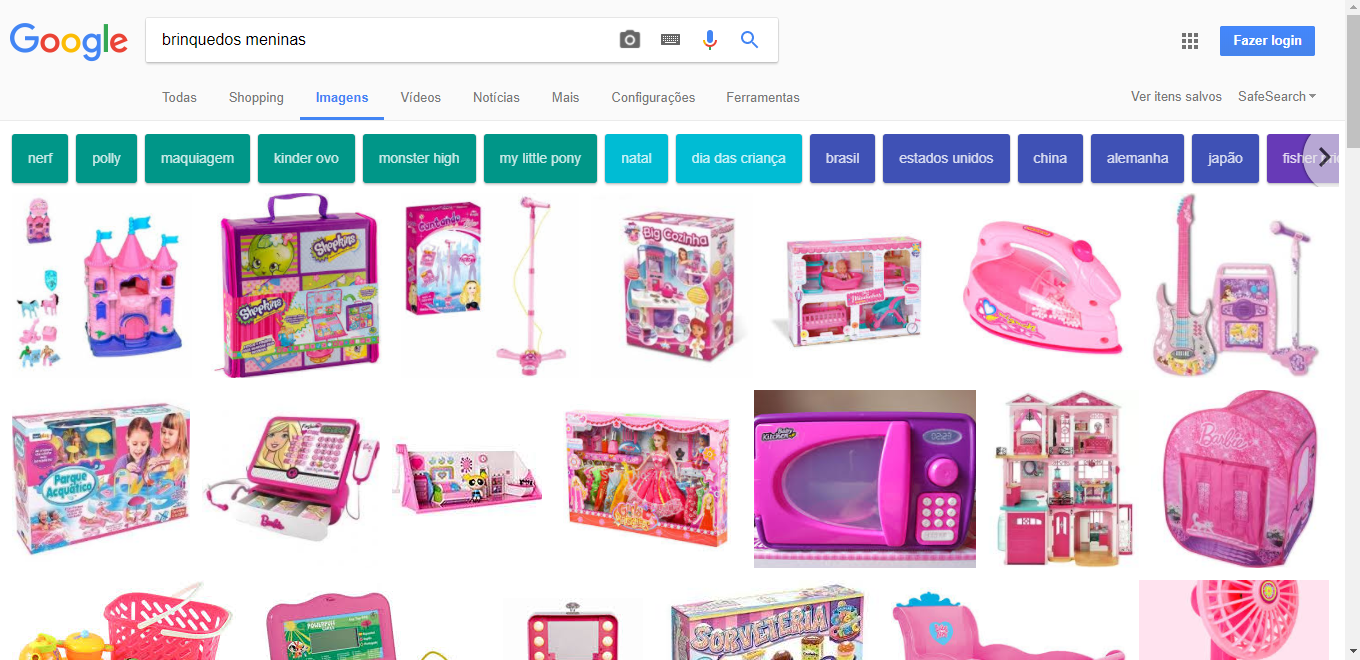Show more filter chips with the right arrow
This screenshot has width=1360, height=660.
point(1324,157)
